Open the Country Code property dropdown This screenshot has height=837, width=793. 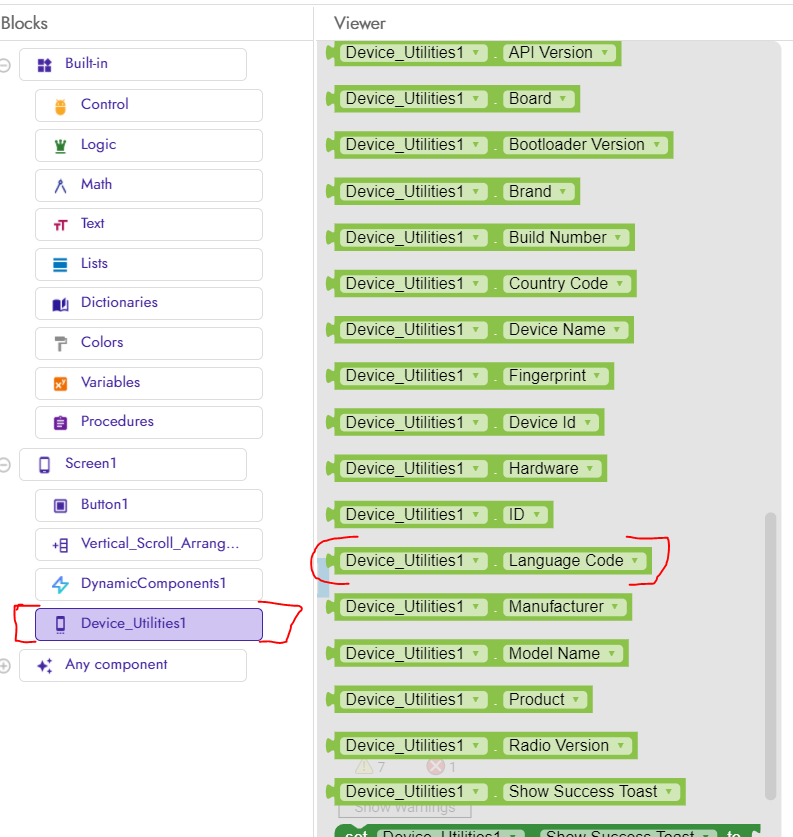(620, 284)
